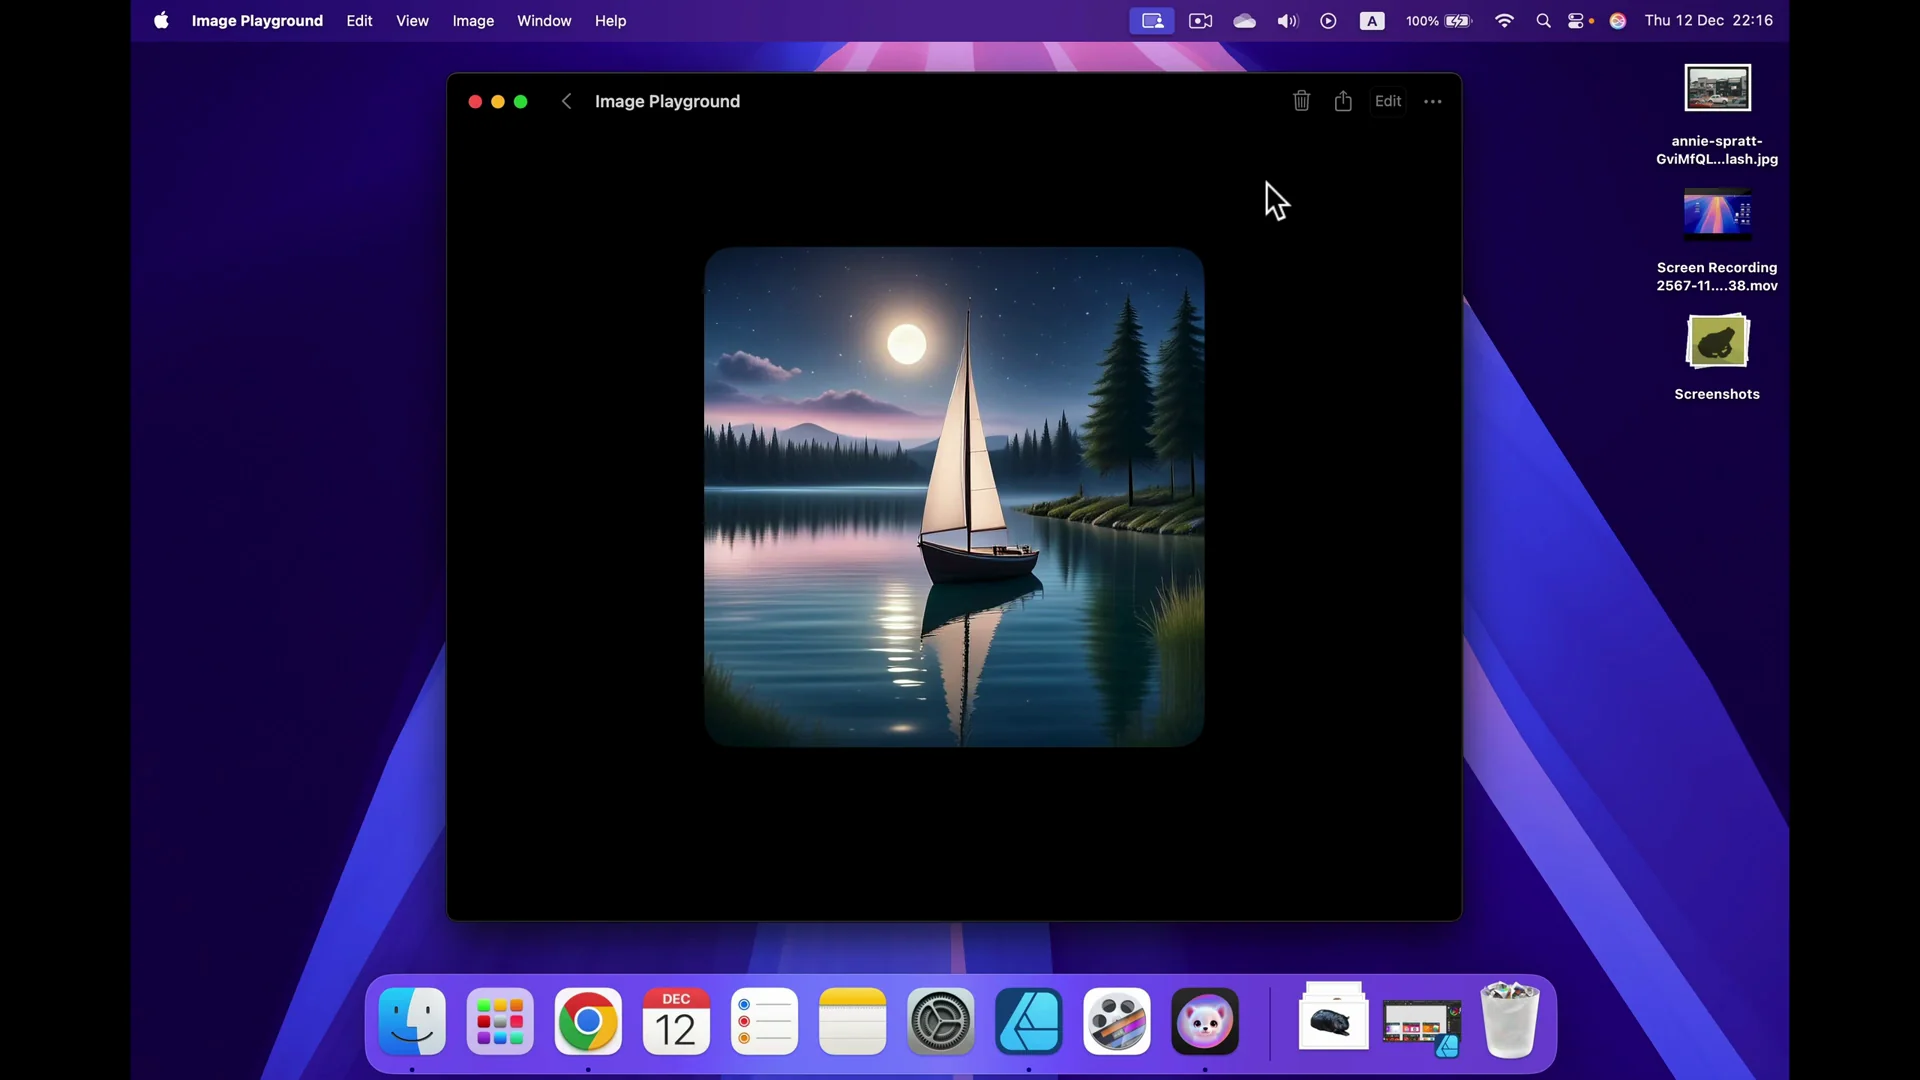Image resolution: width=1920 pixels, height=1080 pixels.
Task: Open the share icon next to Edit
Action: pos(1342,100)
